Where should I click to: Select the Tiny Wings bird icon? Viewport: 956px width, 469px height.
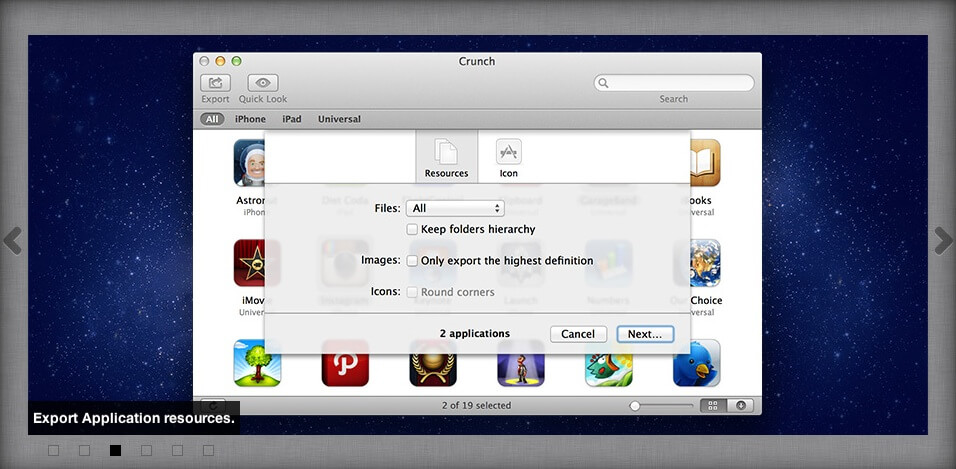[x=608, y=363]
